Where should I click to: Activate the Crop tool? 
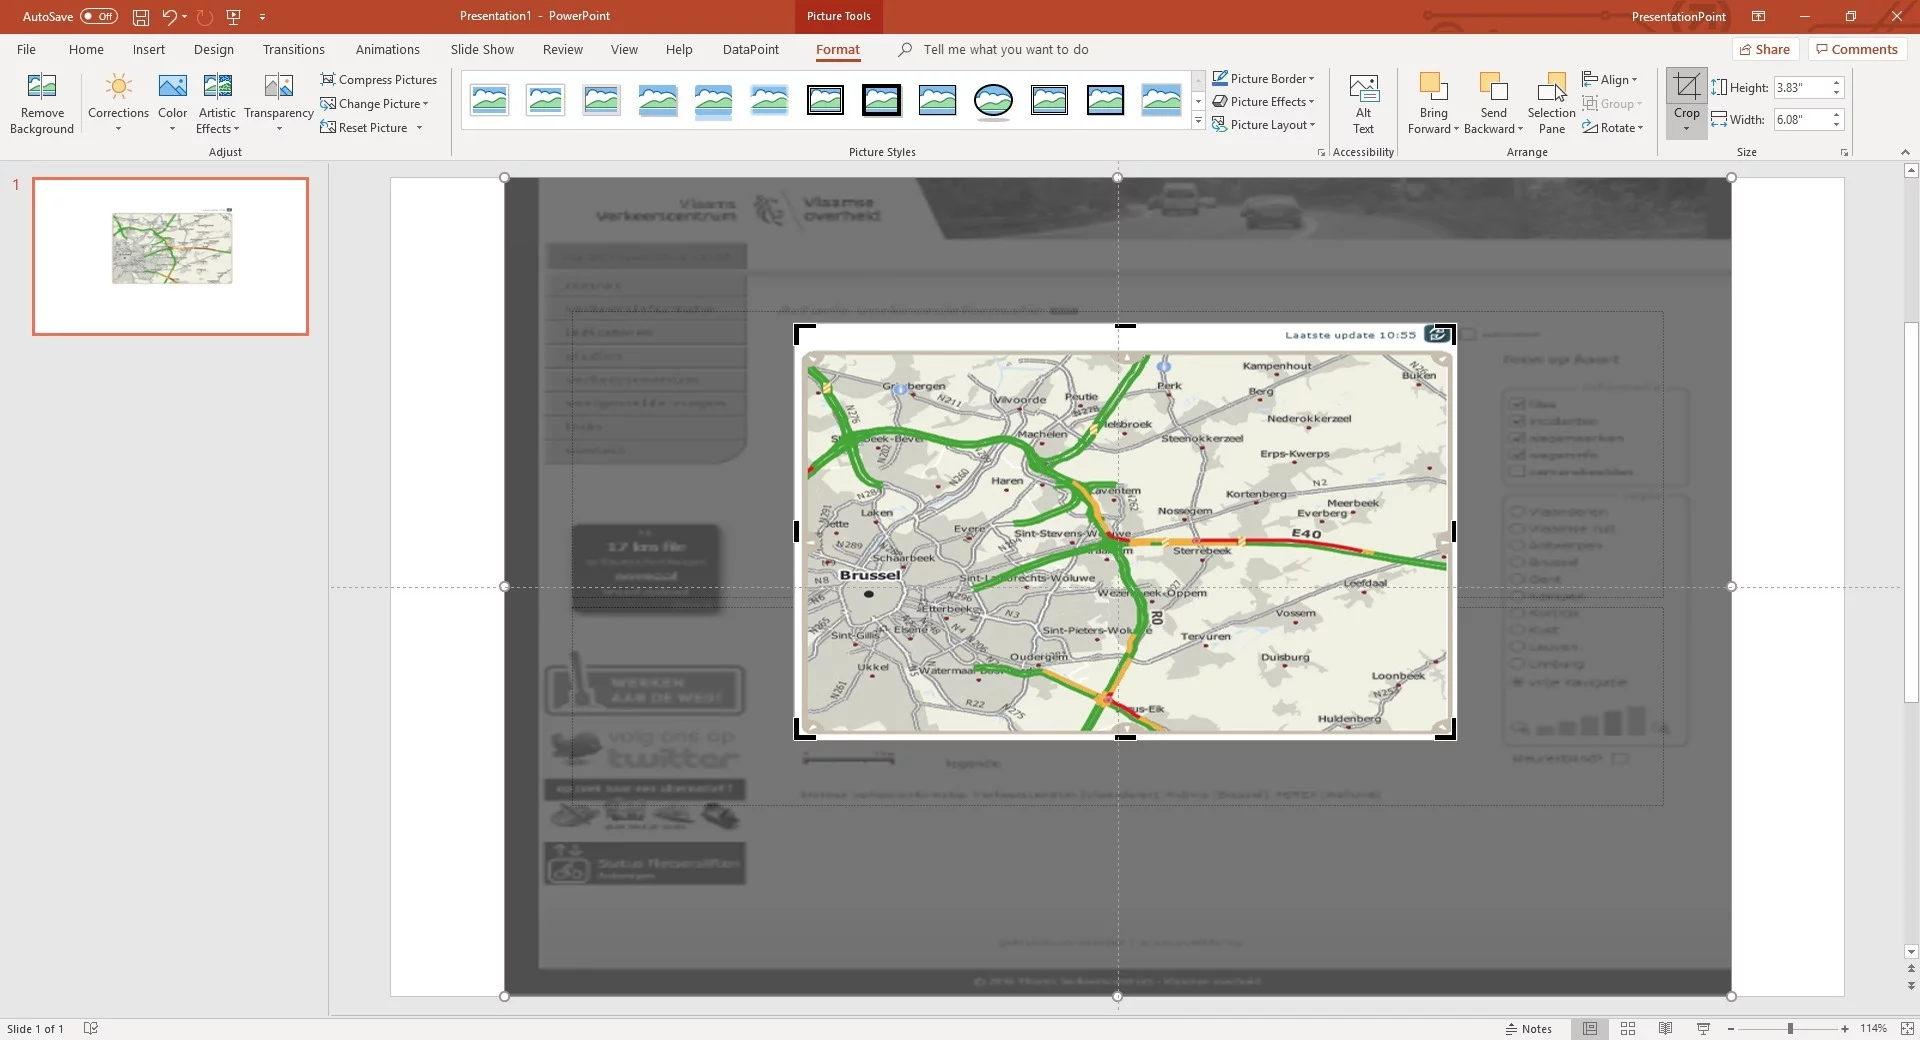[1686, 88]
